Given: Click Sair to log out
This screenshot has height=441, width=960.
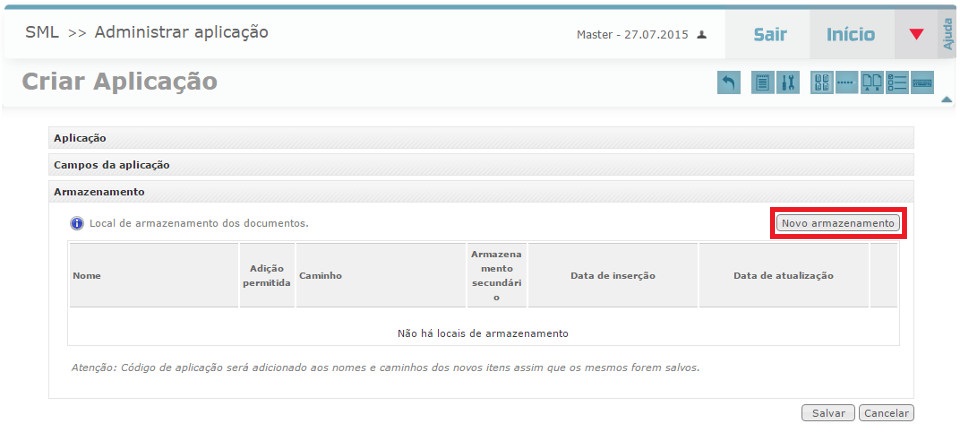Looking at the screenshot, I should click(x=770, y=34).
